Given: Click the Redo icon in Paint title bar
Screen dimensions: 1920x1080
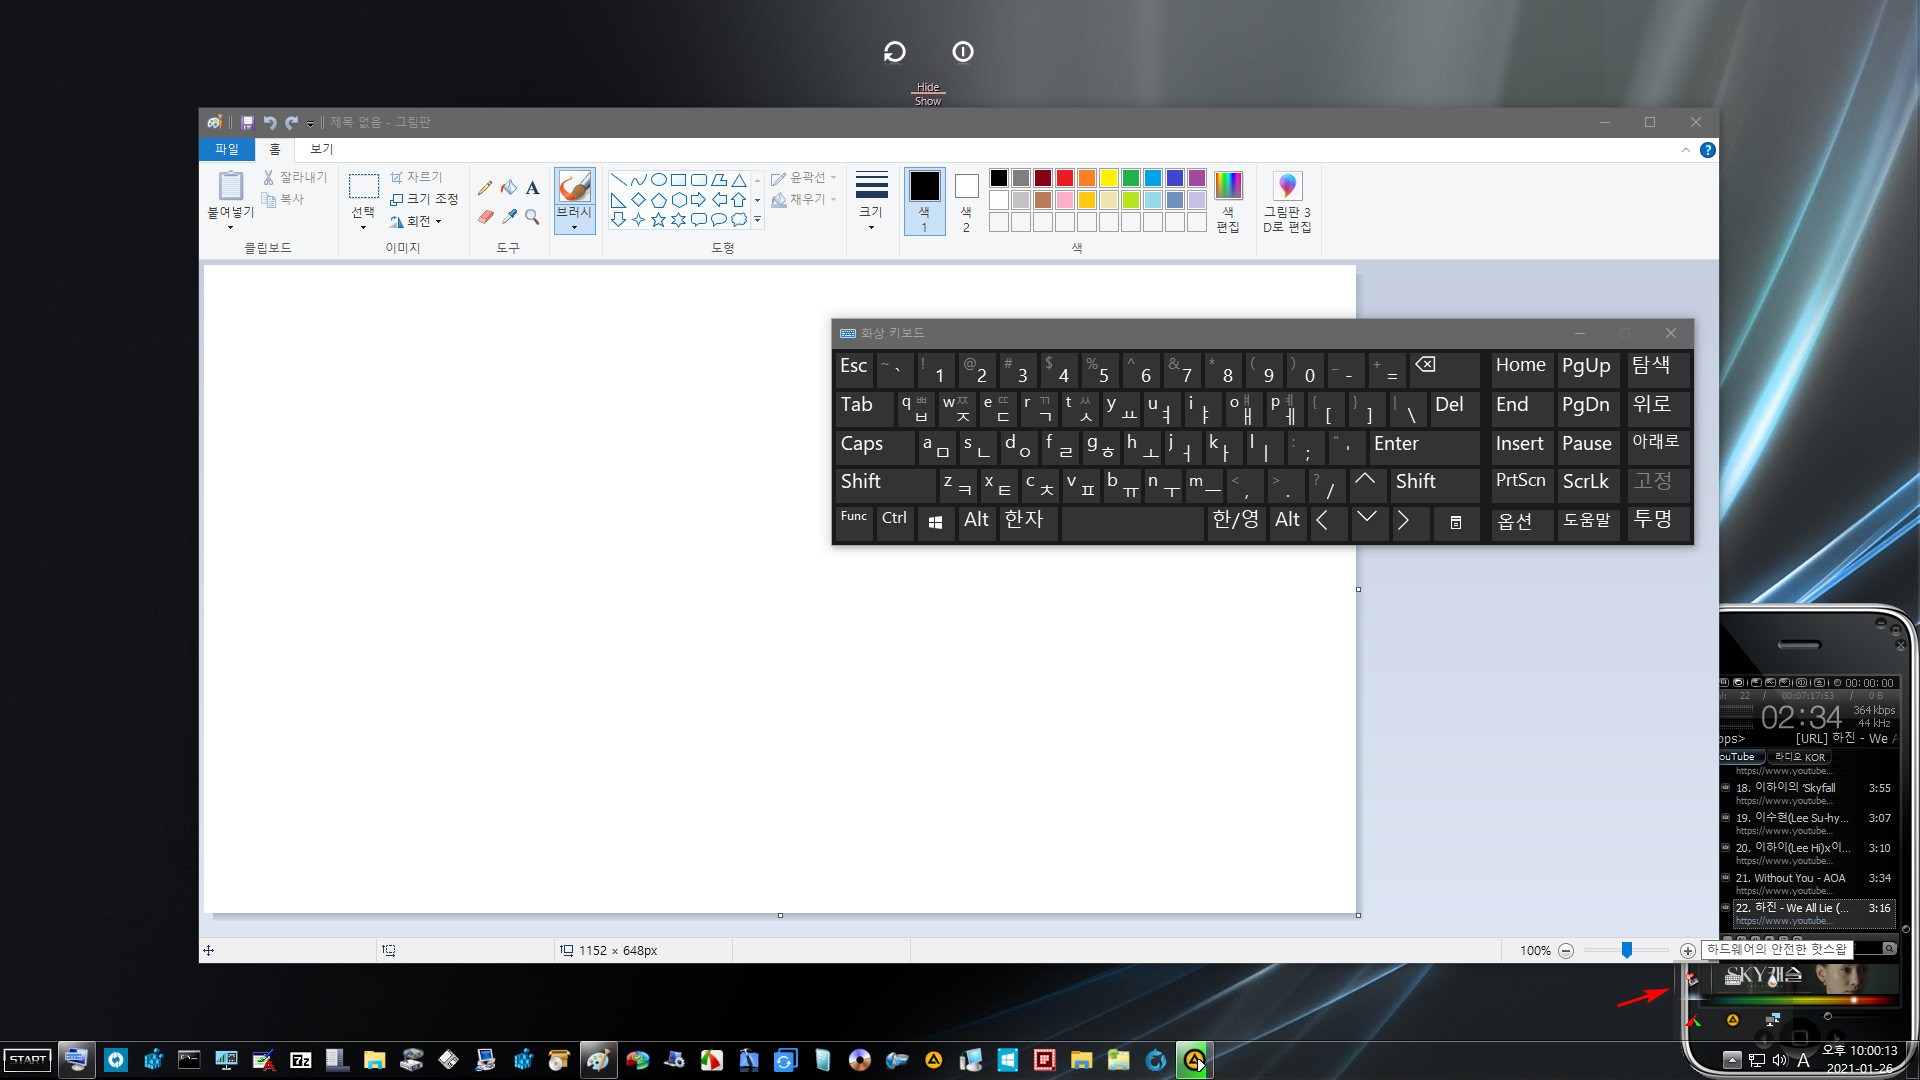Looking at the screenshot, I should pos(291,122).
